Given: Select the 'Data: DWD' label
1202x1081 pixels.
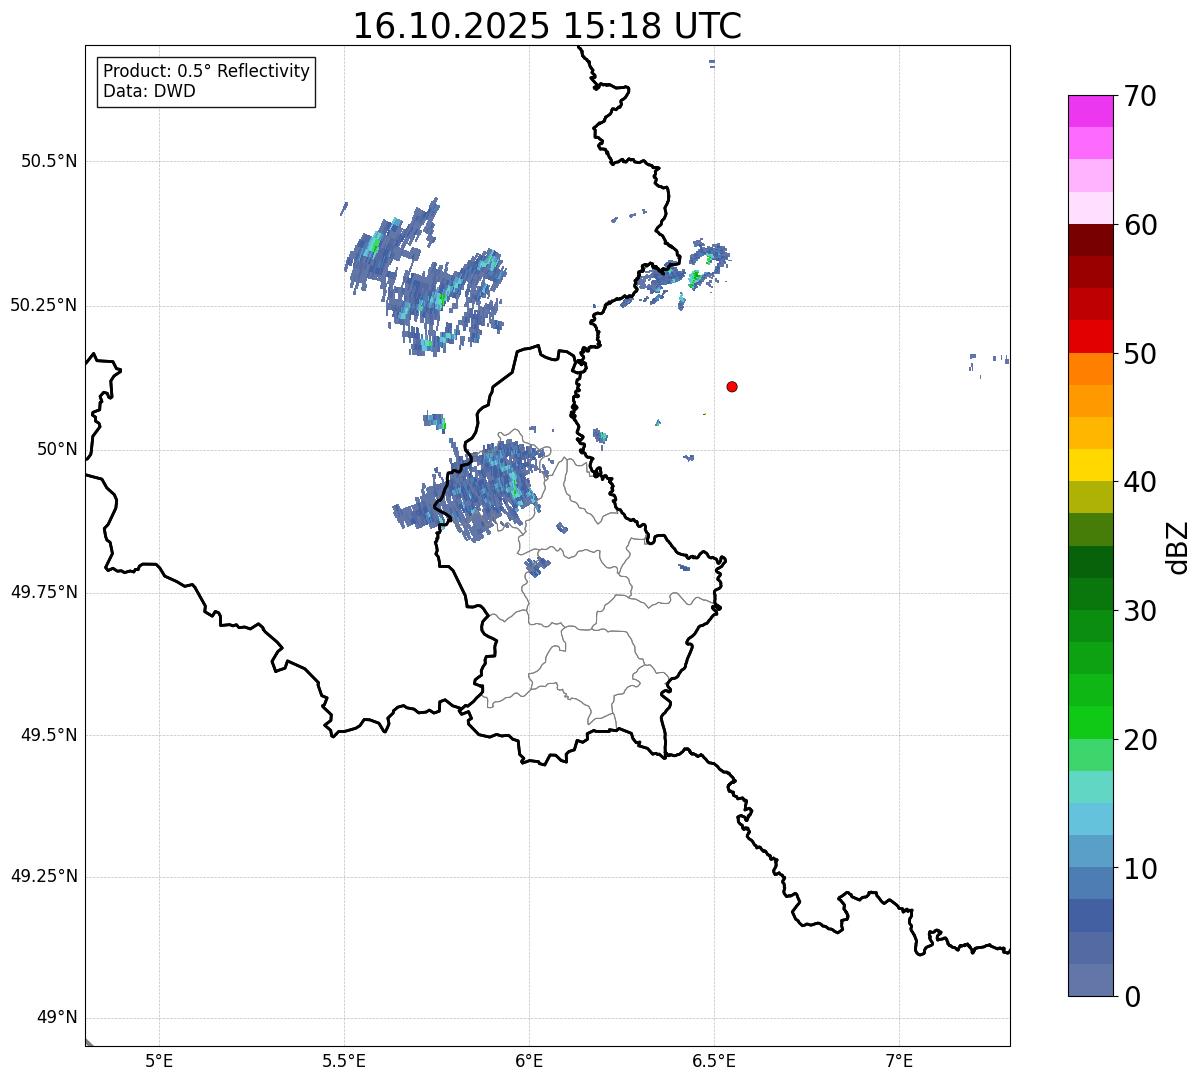Looking at the screenshot, I should [x=149, y=91].
